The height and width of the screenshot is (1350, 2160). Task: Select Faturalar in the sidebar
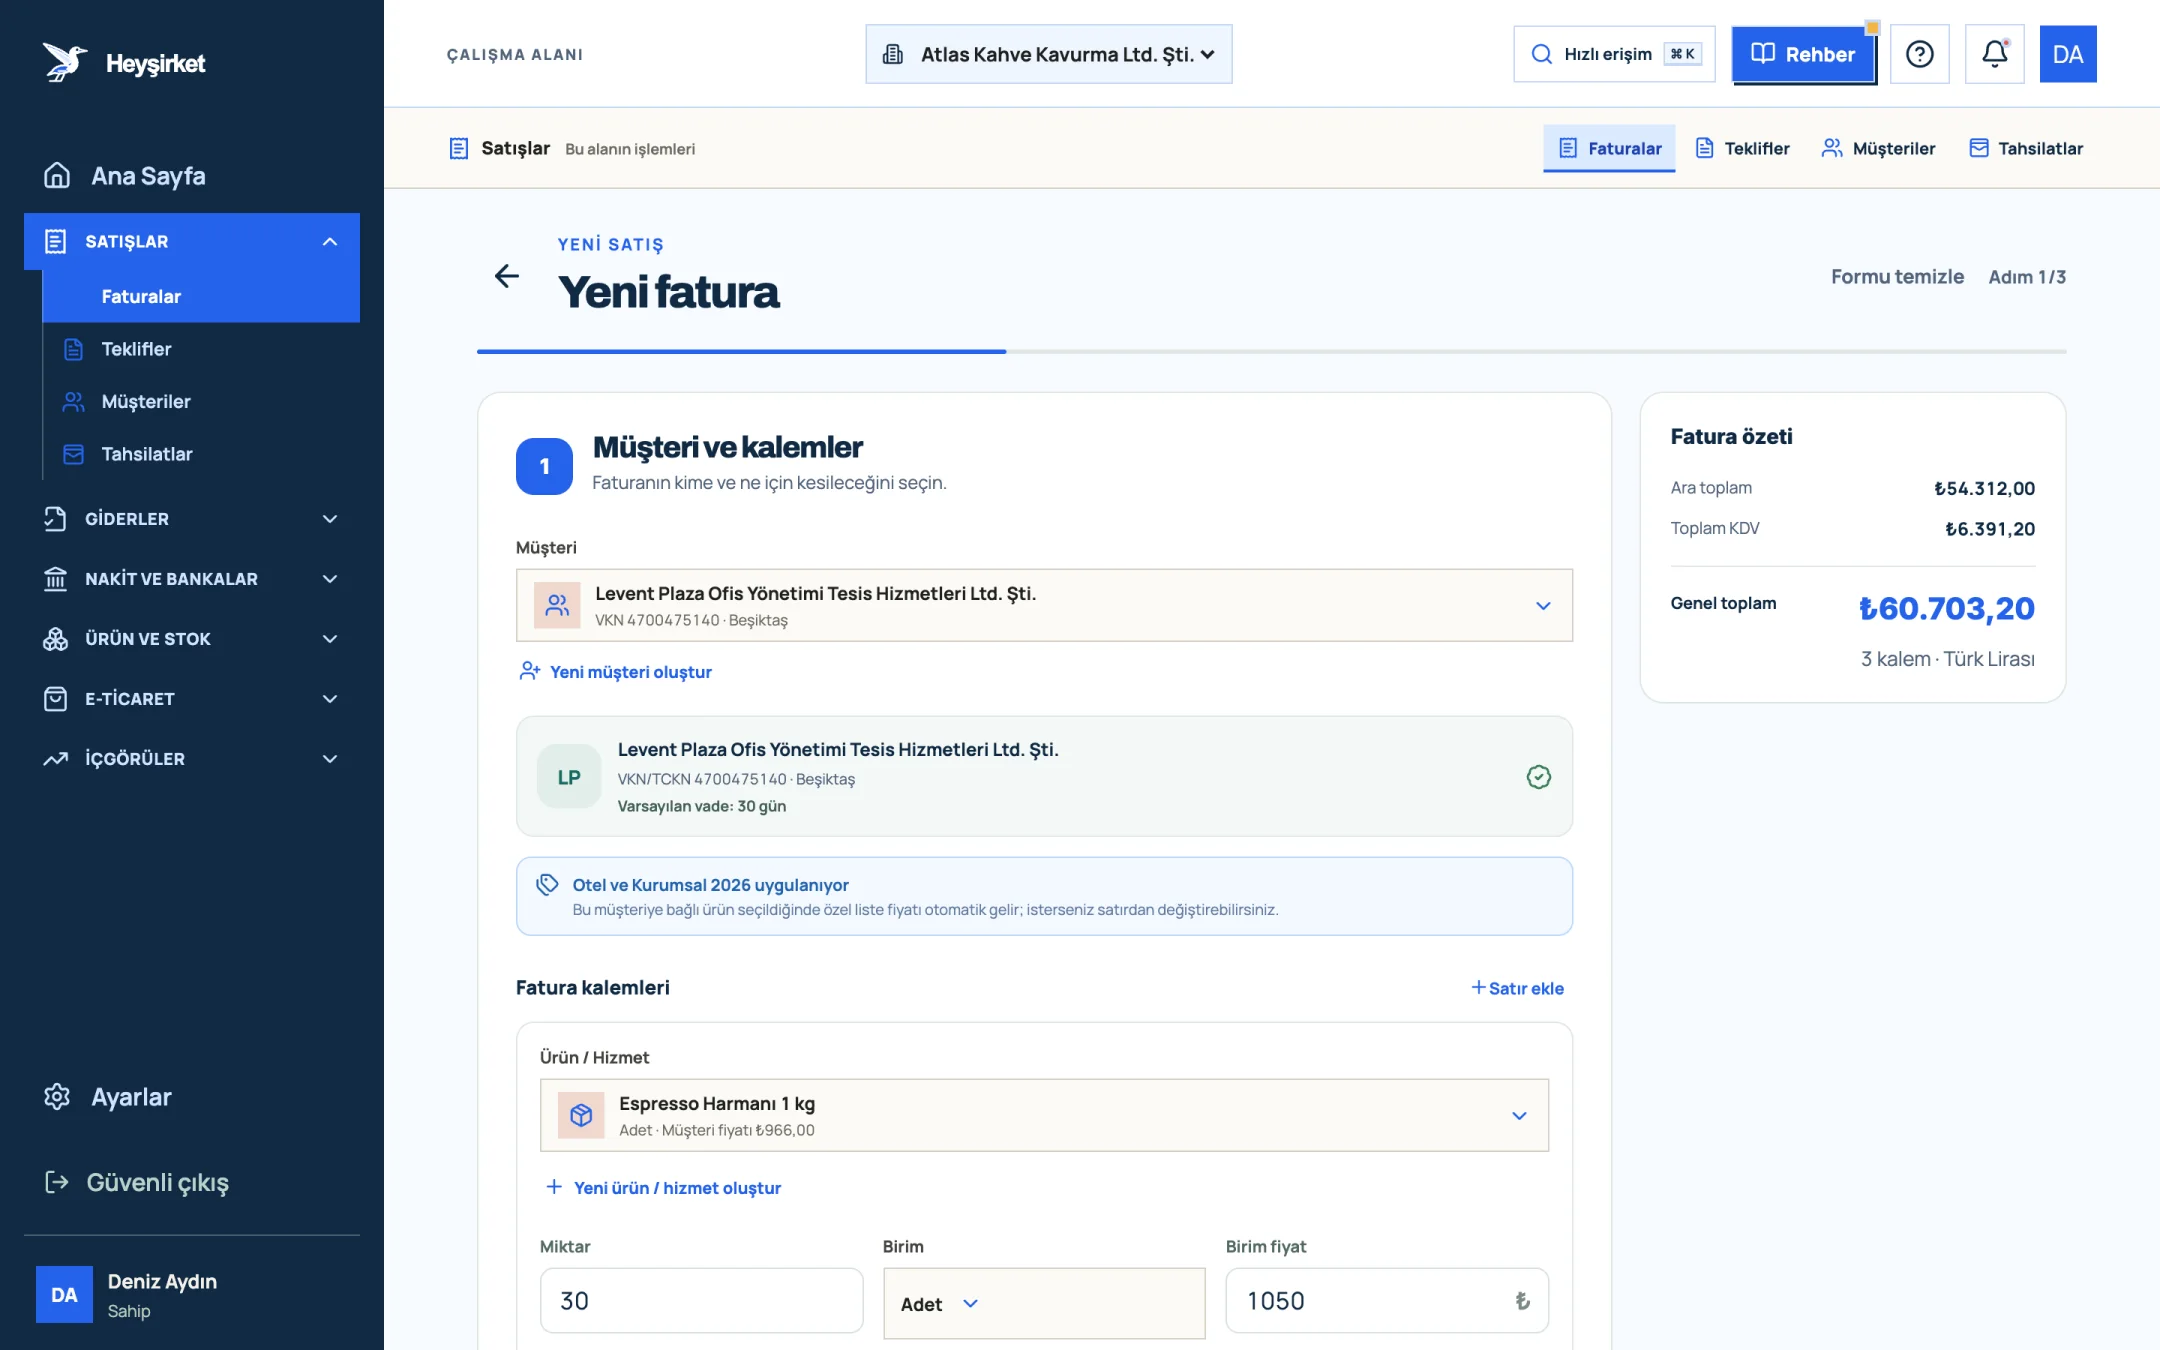pyautogui.click(x=201, y=297)
